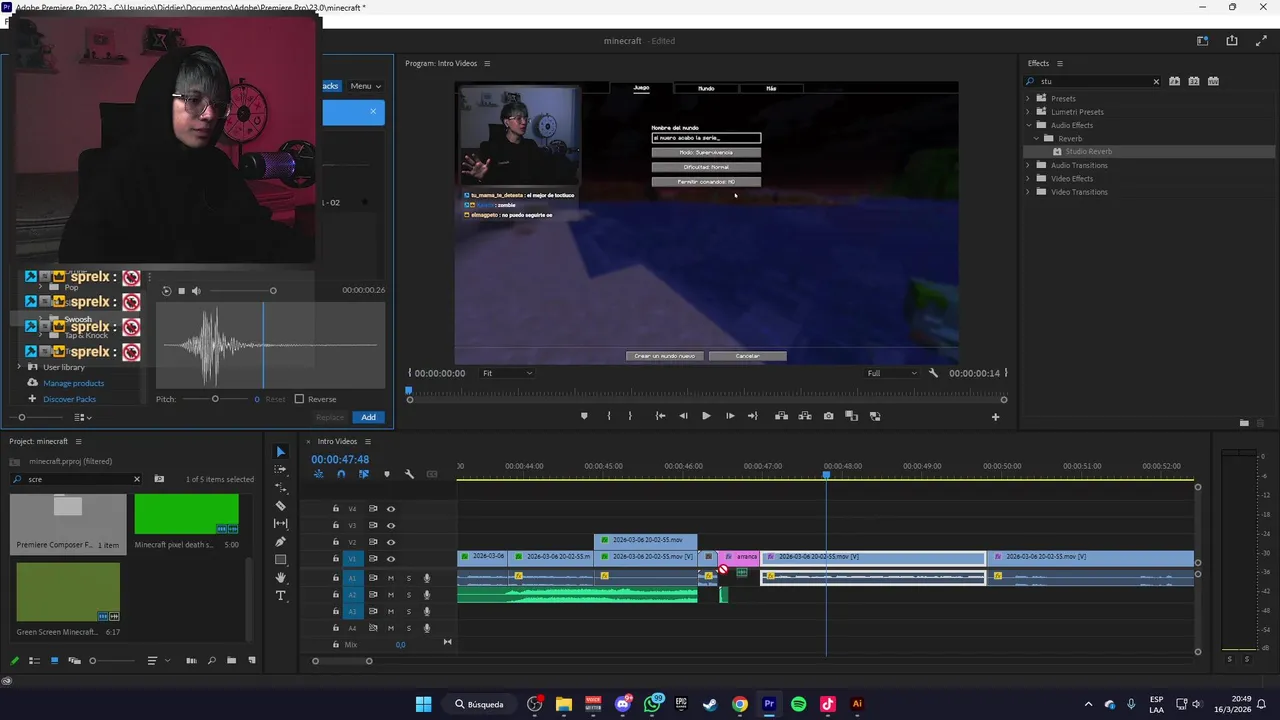
Task: Step forward one frame
Action: click(730, 416)
